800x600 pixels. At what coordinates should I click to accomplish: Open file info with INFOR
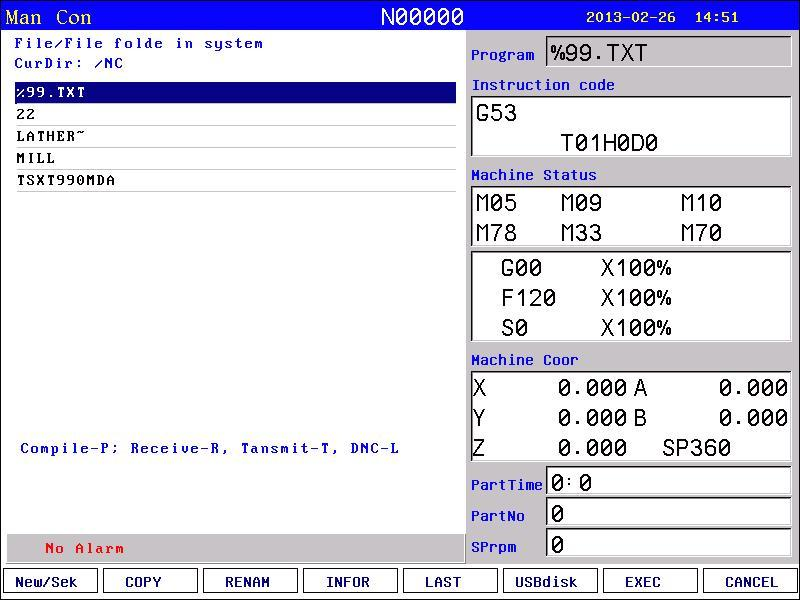click(350, 582)
